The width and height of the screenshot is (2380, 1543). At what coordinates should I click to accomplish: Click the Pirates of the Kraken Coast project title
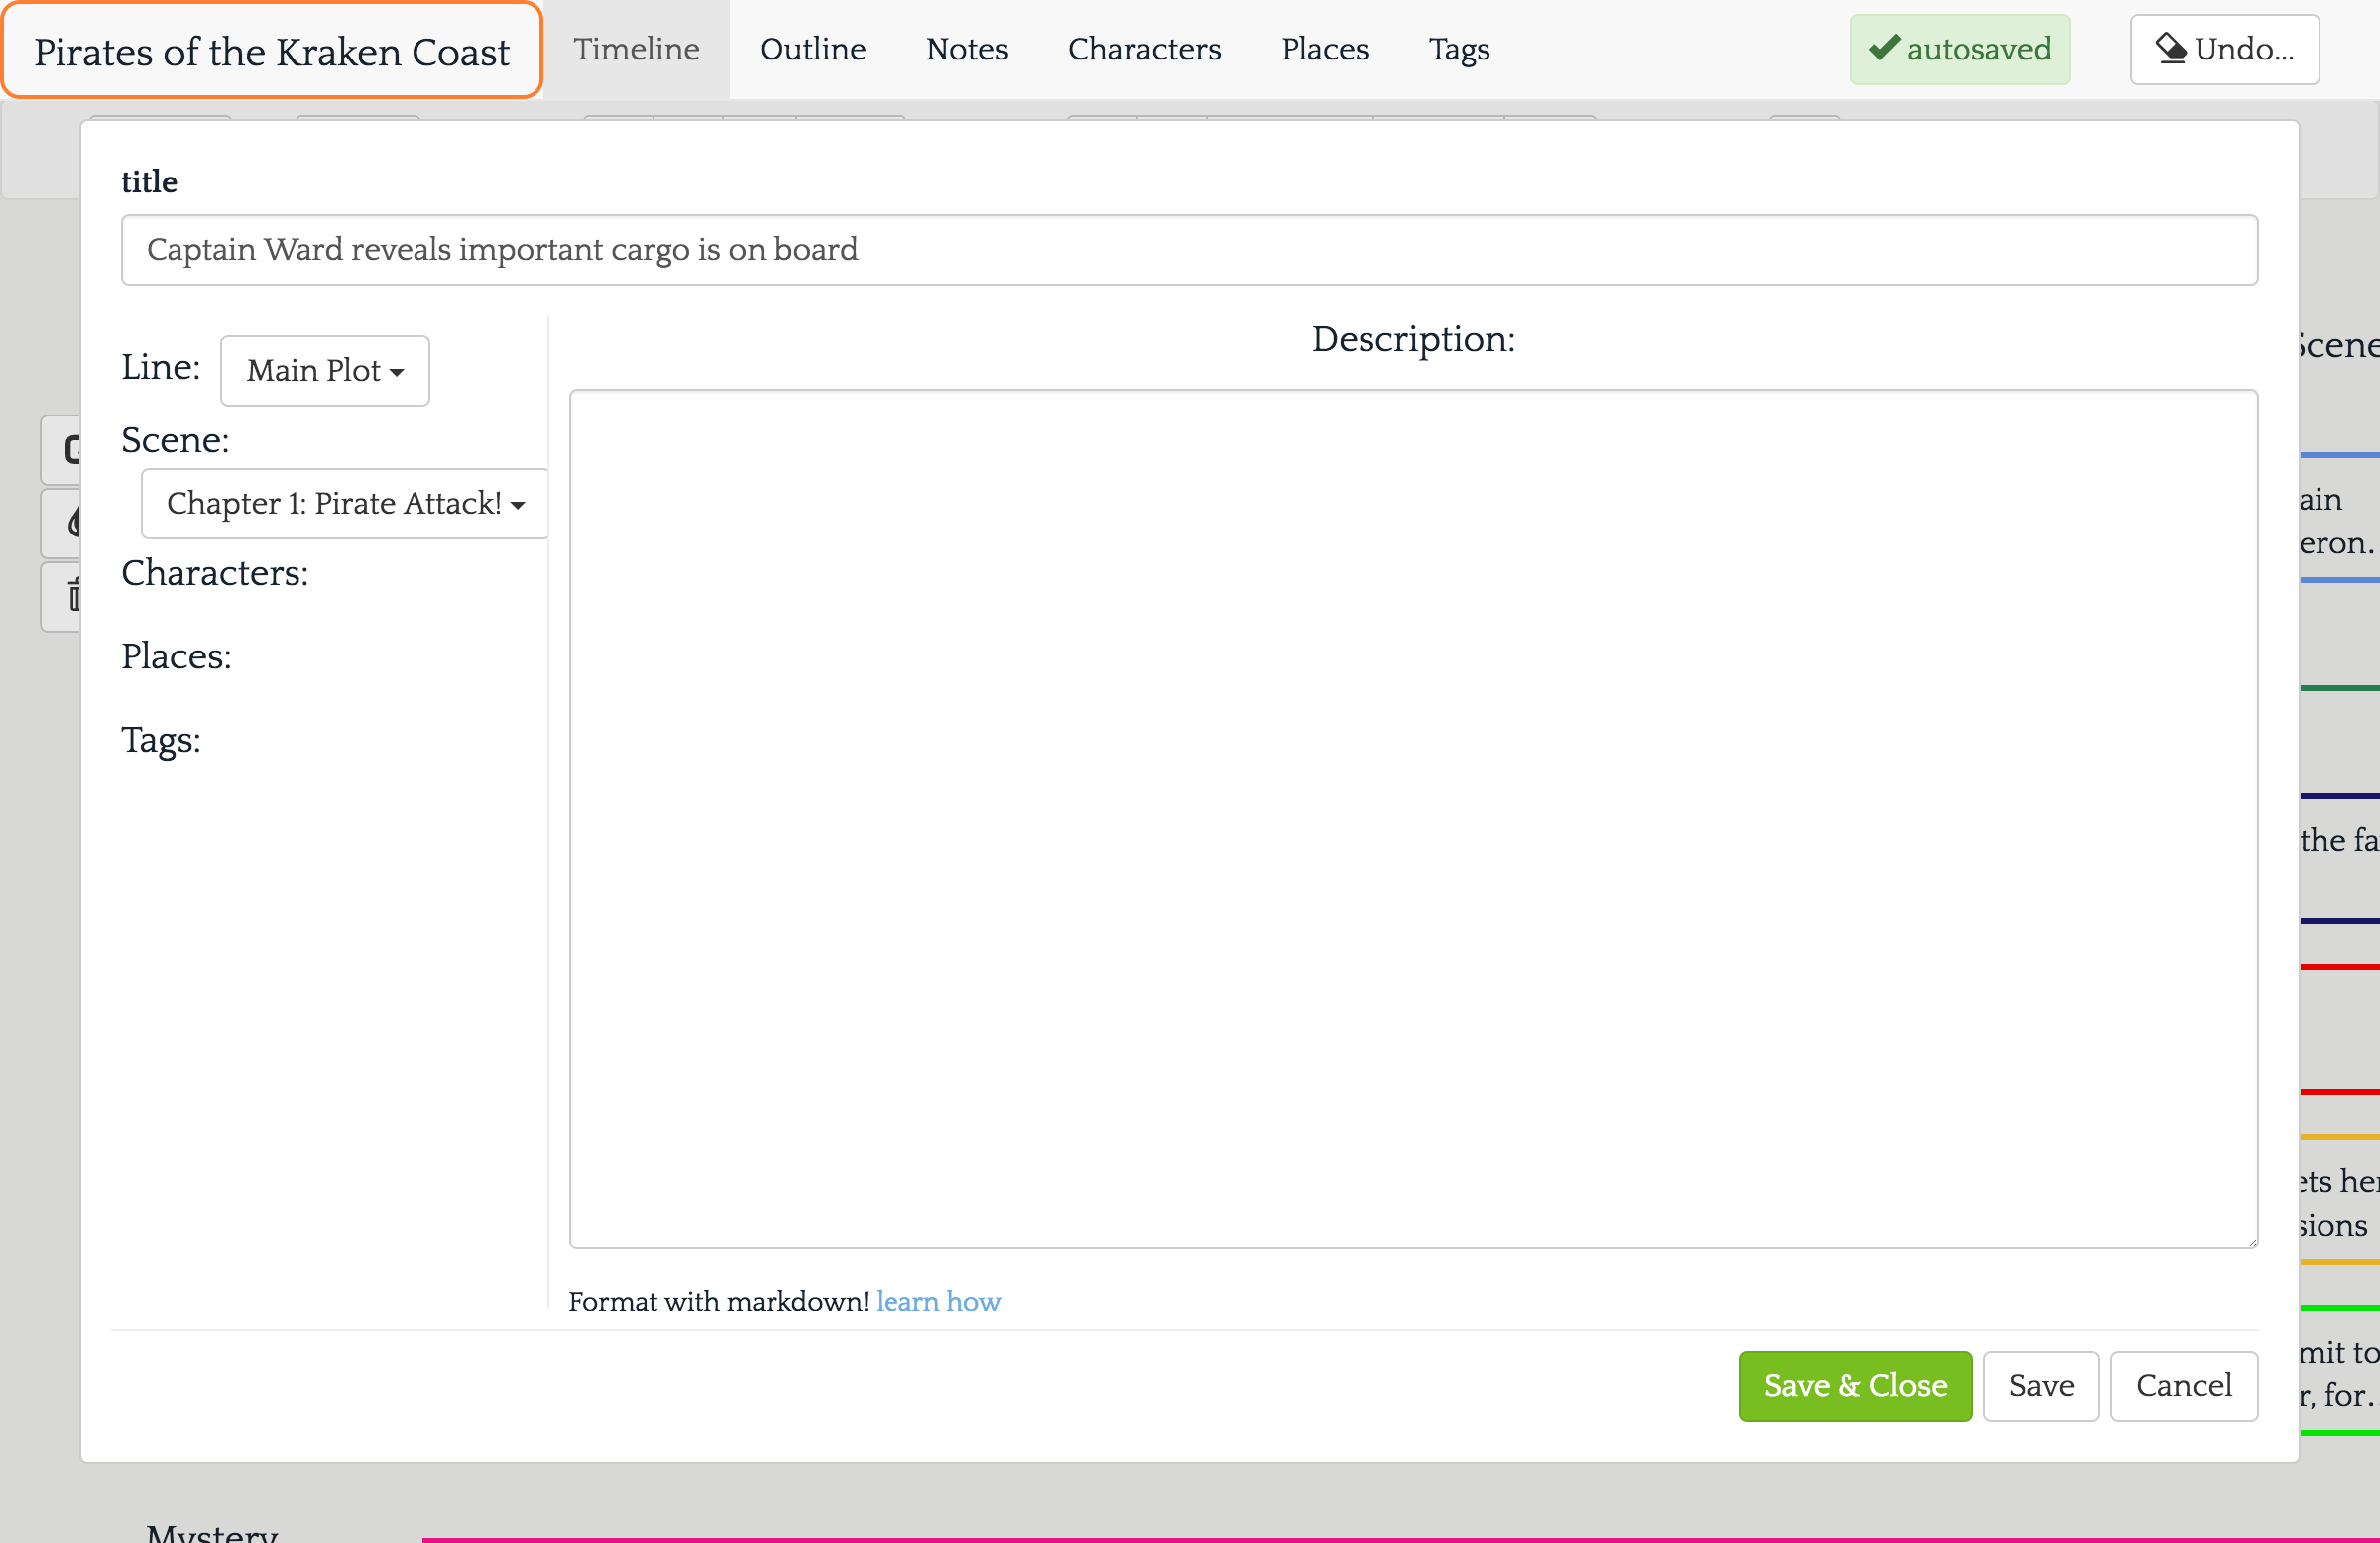pos(271,51)
